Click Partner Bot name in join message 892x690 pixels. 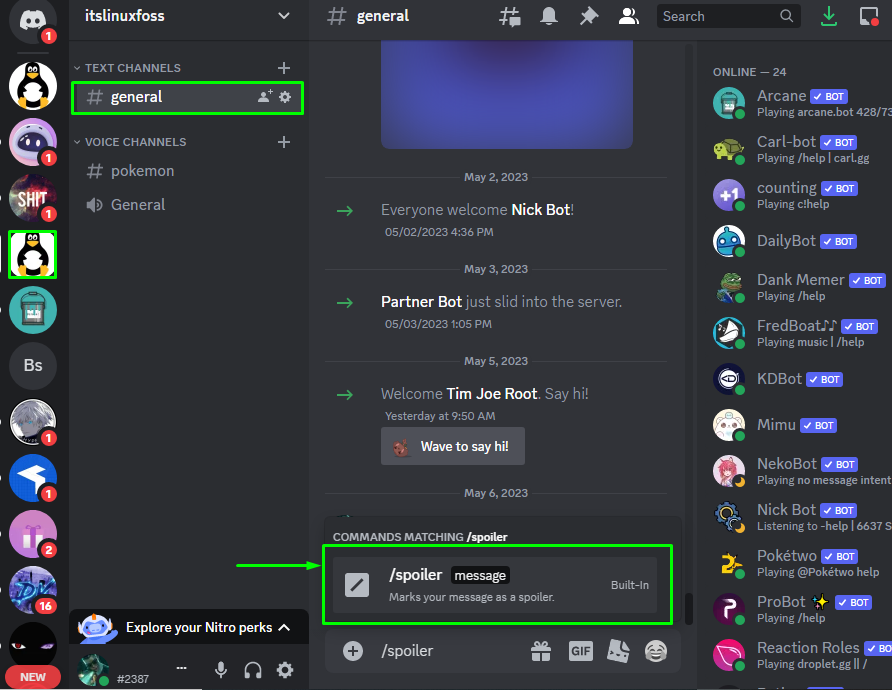[x=422, y=302]
